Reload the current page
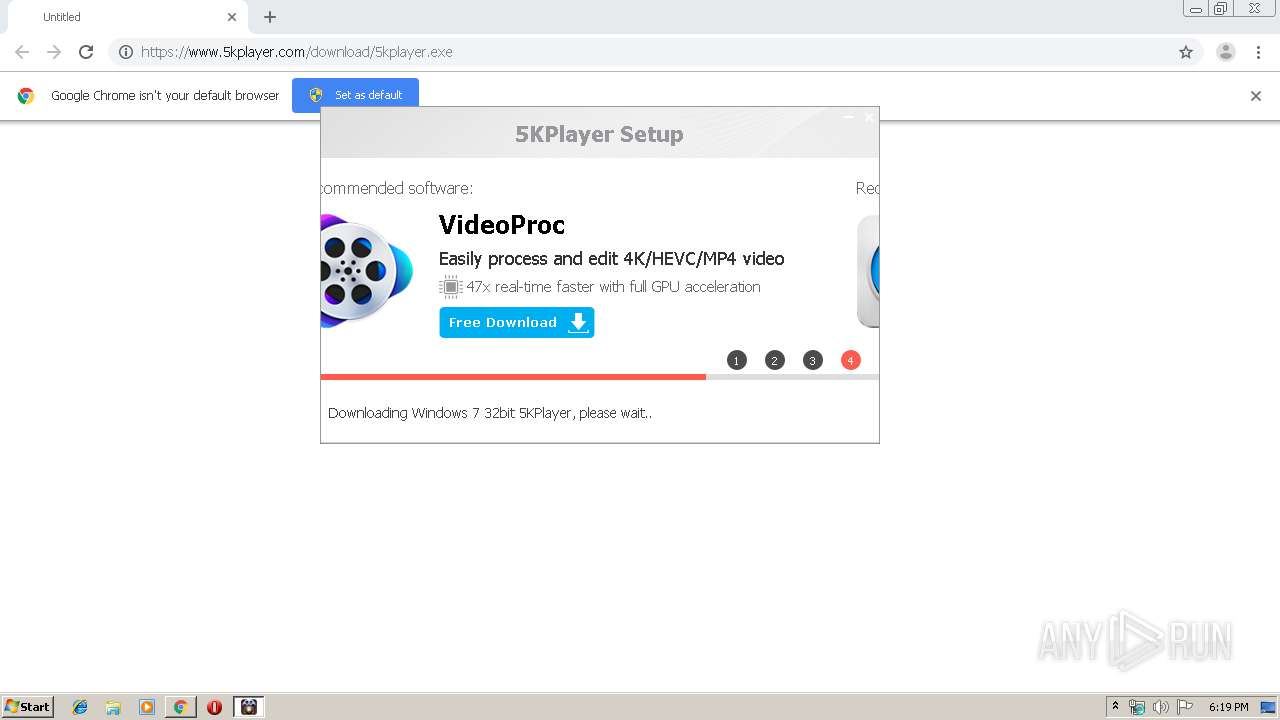The width and height of the screenshot is (1280, 720). pyautogui.click(x=86, y=52)
